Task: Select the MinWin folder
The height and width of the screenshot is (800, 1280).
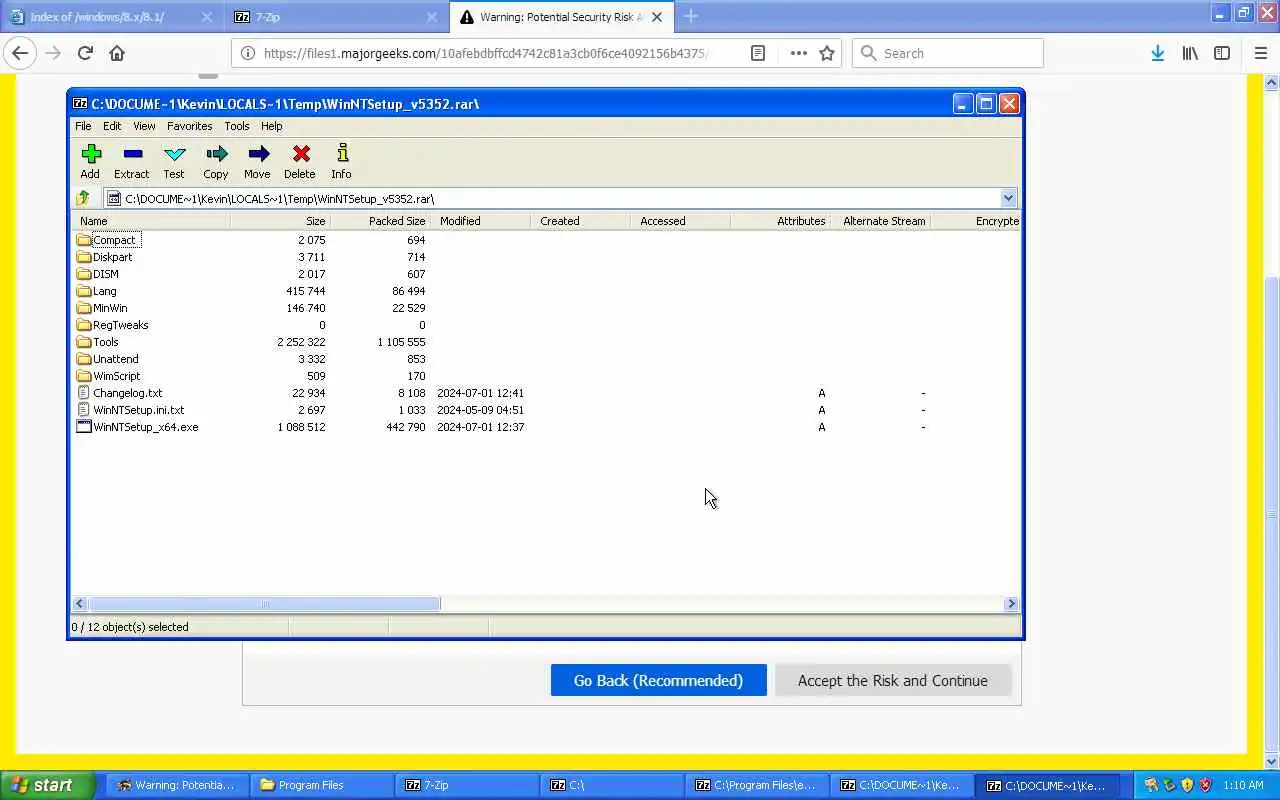Action: pos(102,308)
